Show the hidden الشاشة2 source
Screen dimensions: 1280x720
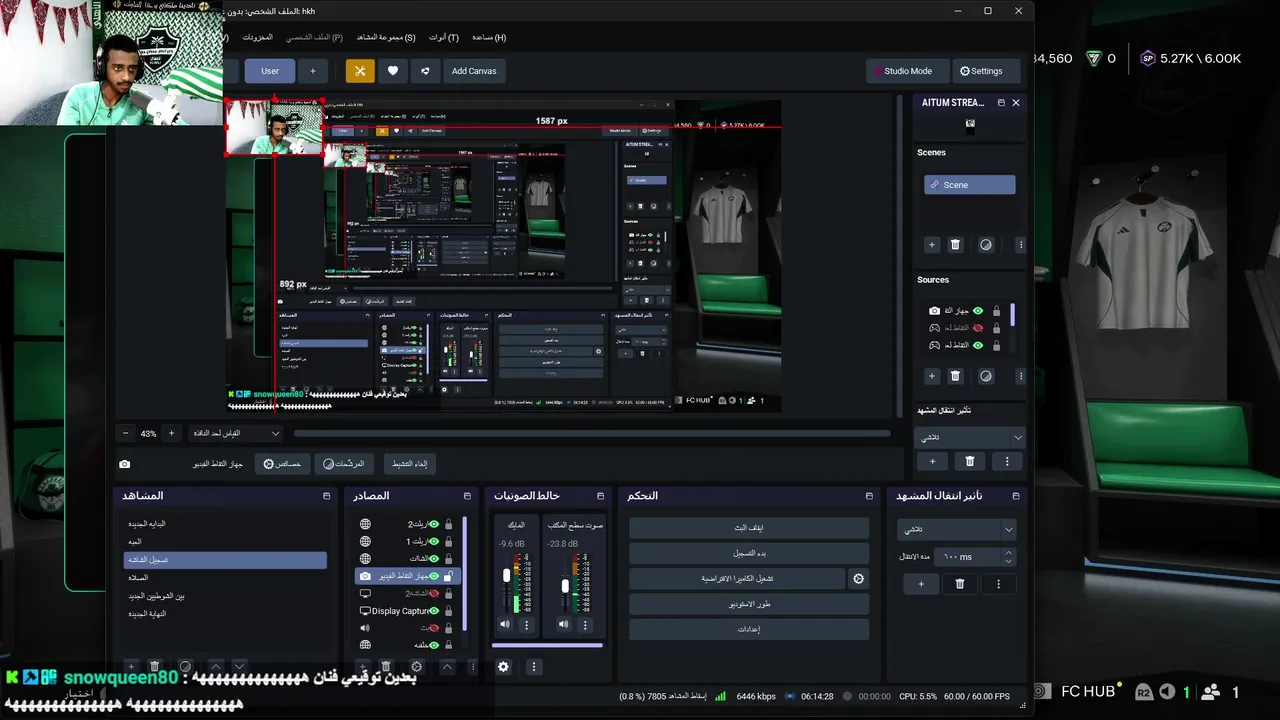pos(434,594)
